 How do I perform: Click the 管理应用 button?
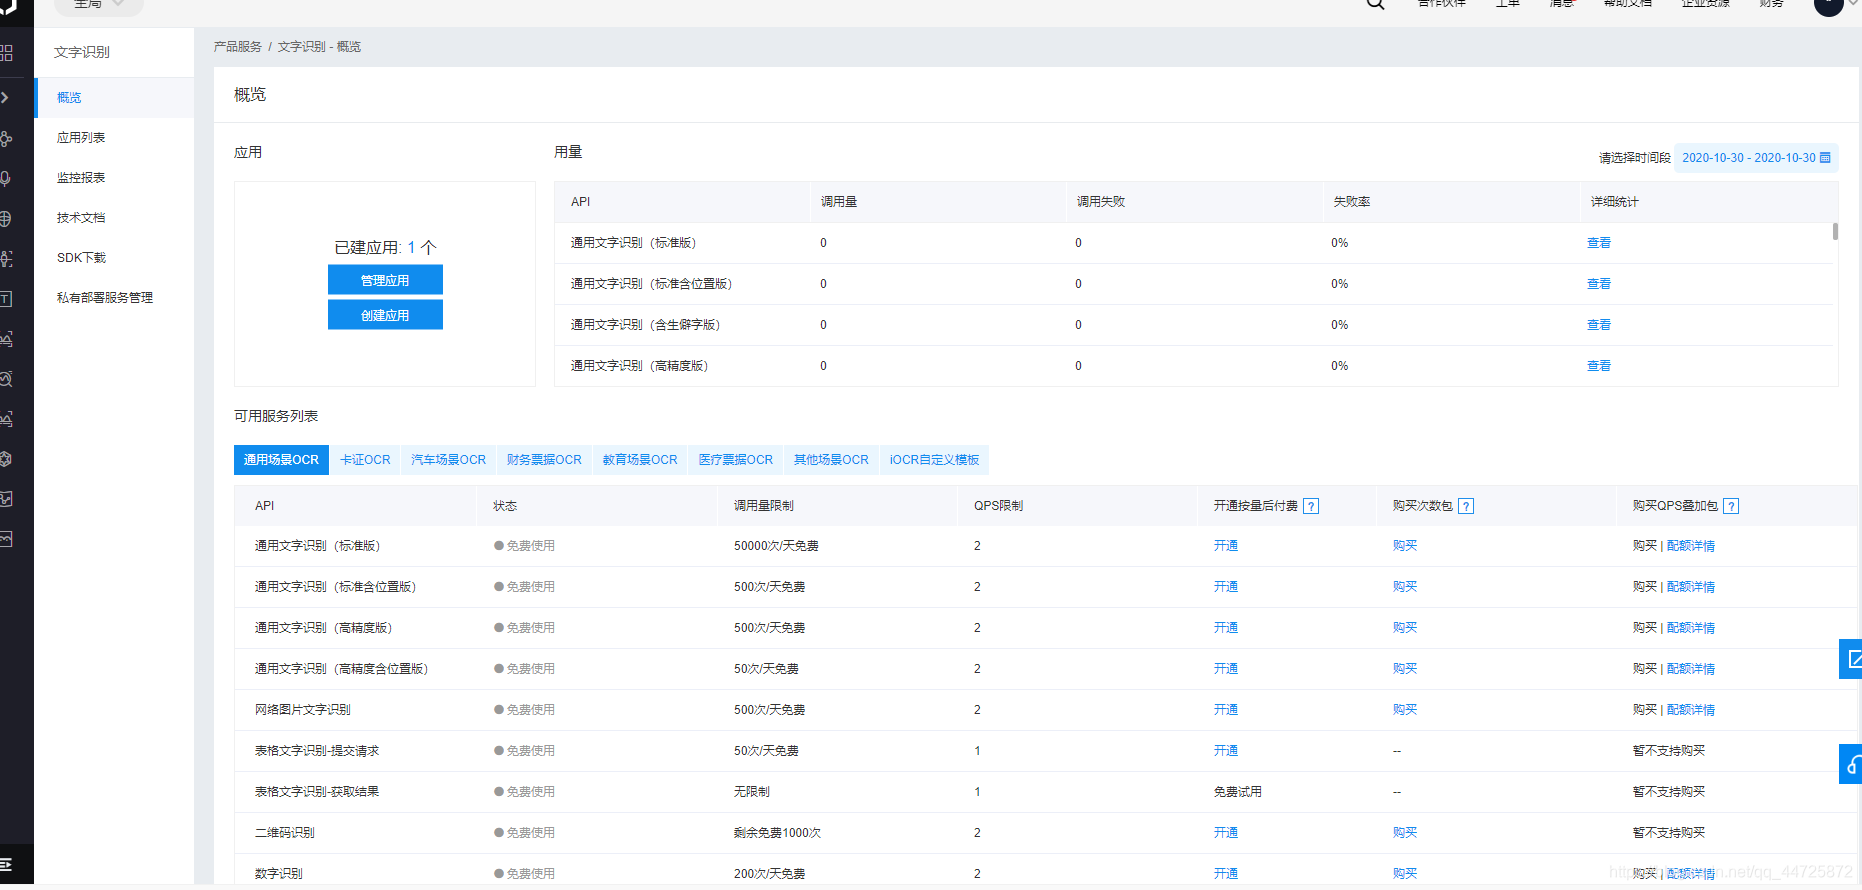coord(385,280)
